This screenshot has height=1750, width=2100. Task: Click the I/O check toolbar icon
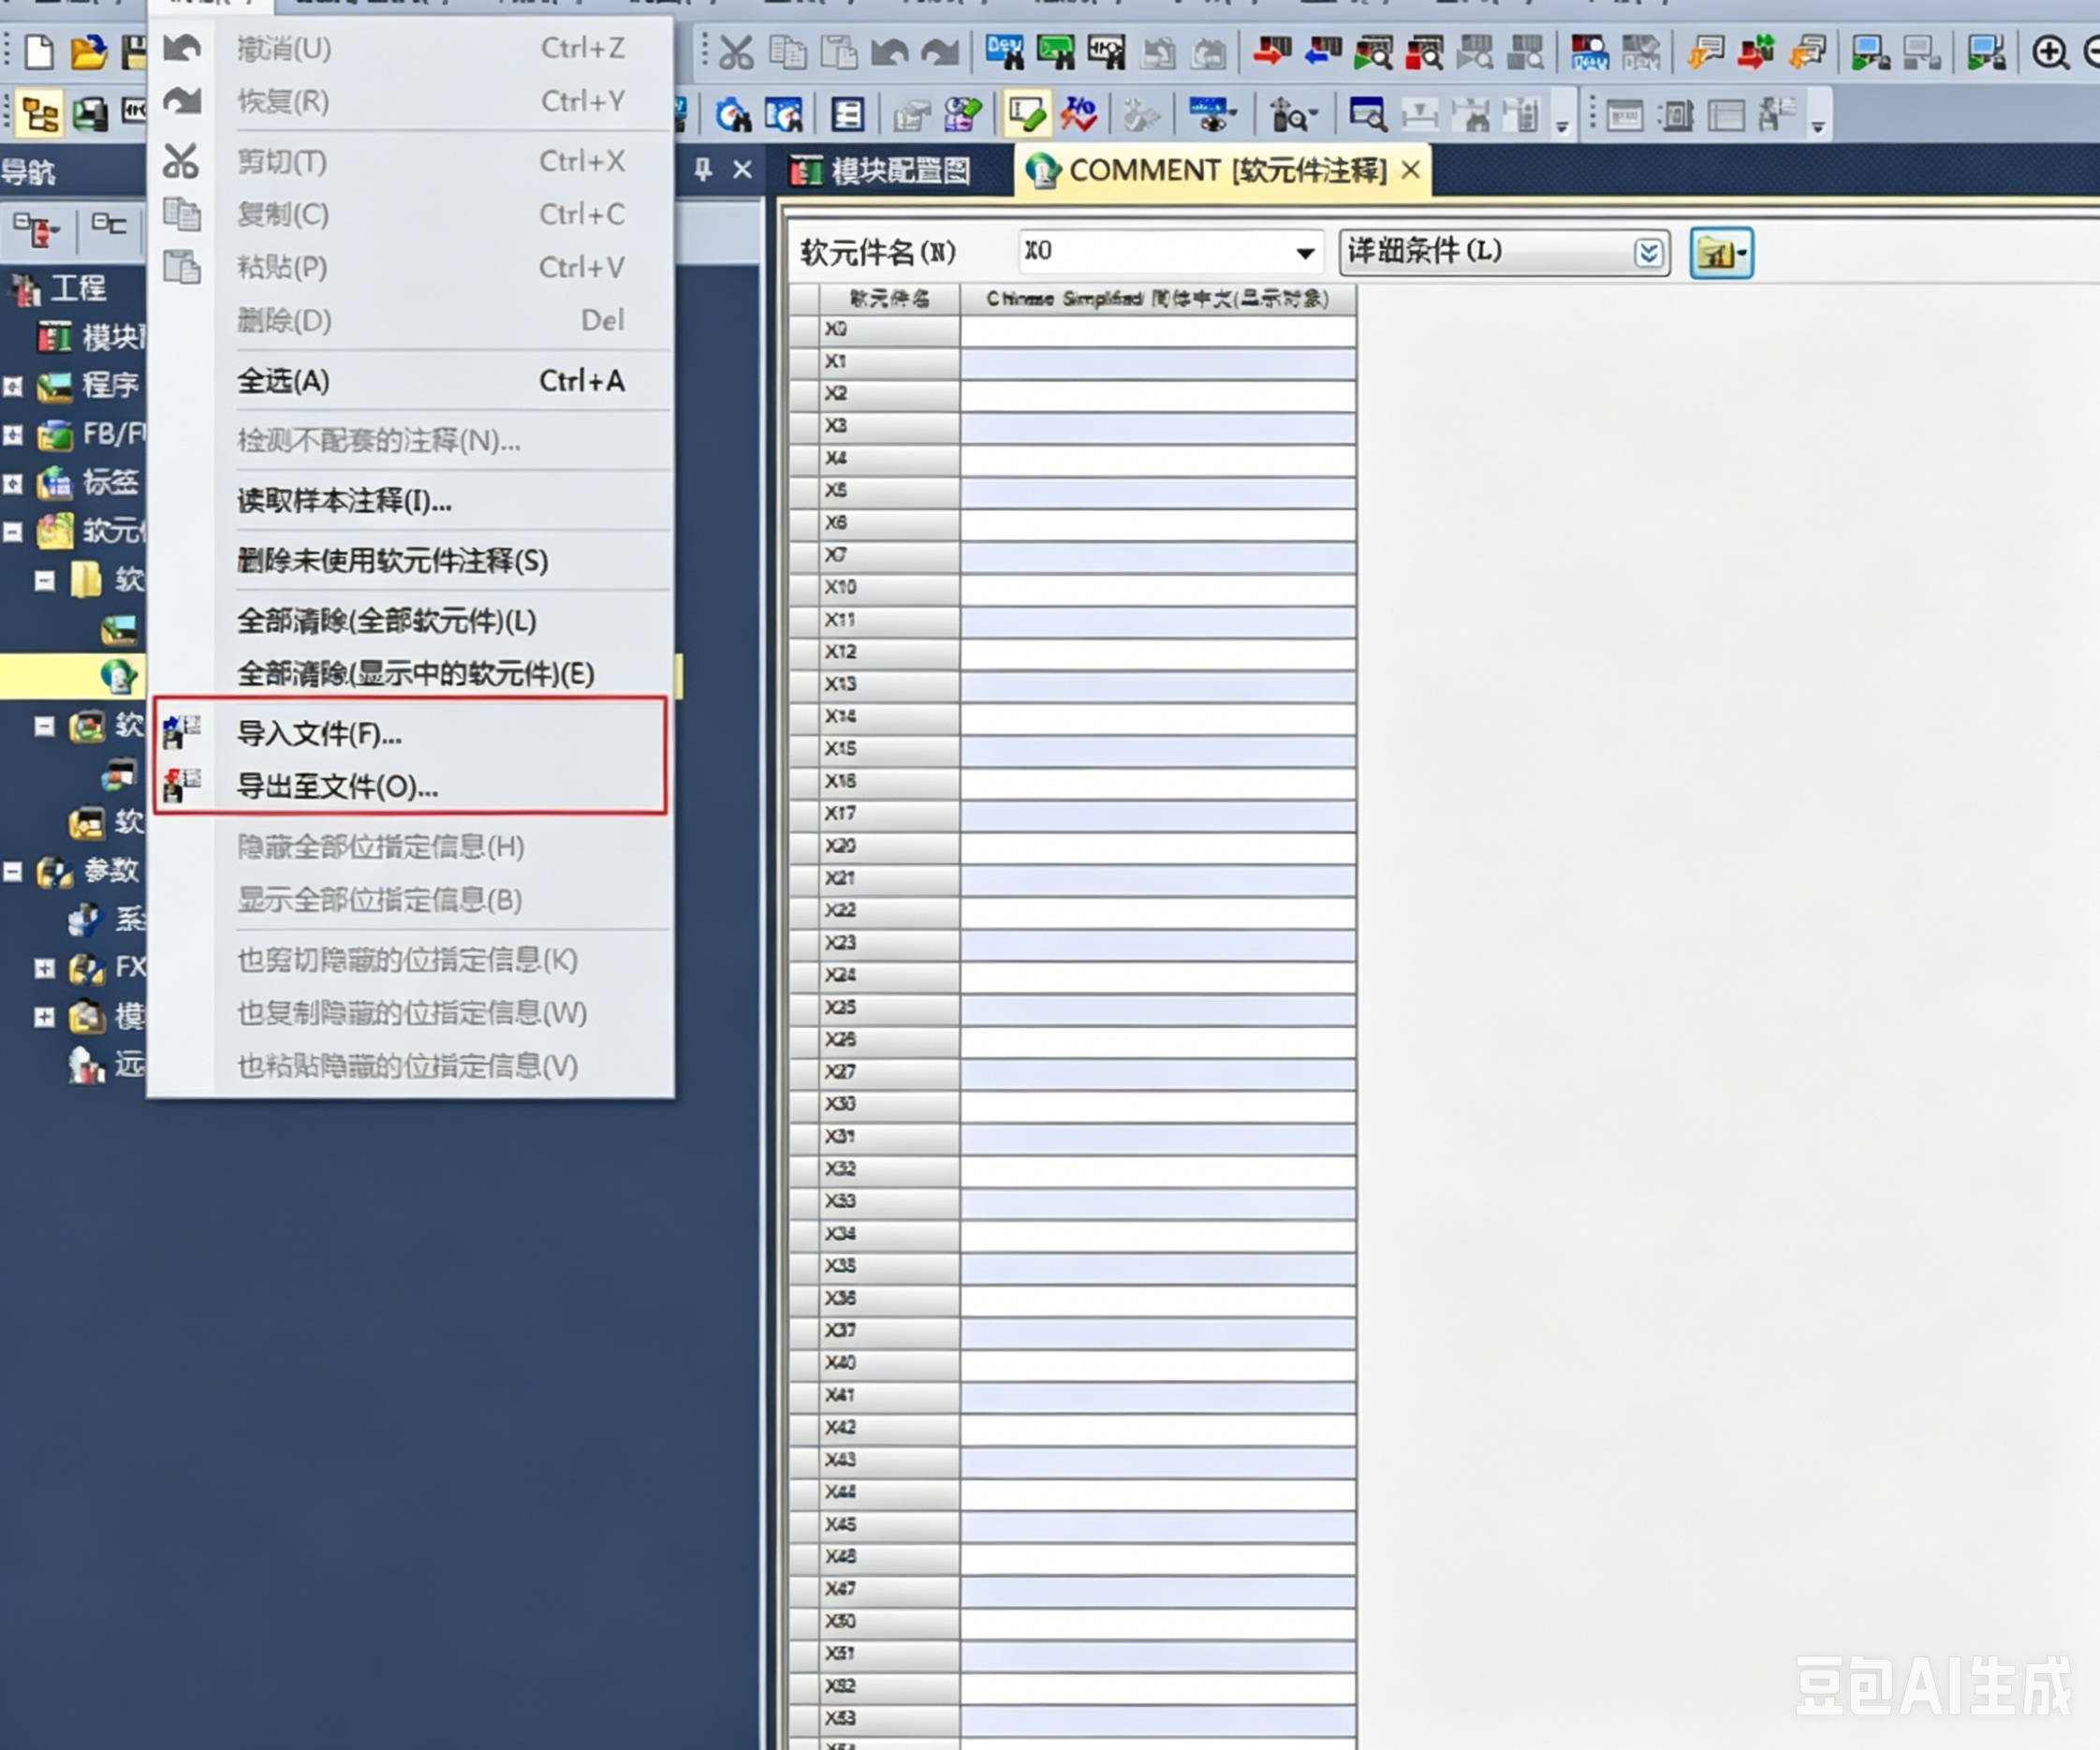pyautogui.click(x=1079, y=115)
